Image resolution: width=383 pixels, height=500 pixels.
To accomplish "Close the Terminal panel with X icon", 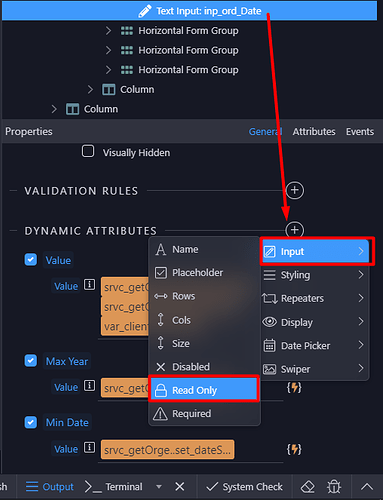I will click(x=180, y=487).
